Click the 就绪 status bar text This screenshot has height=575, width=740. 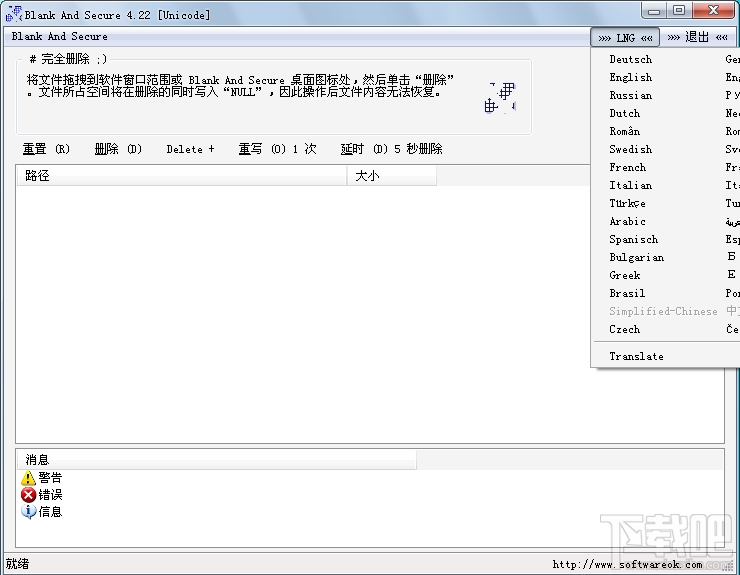(17, 564)
